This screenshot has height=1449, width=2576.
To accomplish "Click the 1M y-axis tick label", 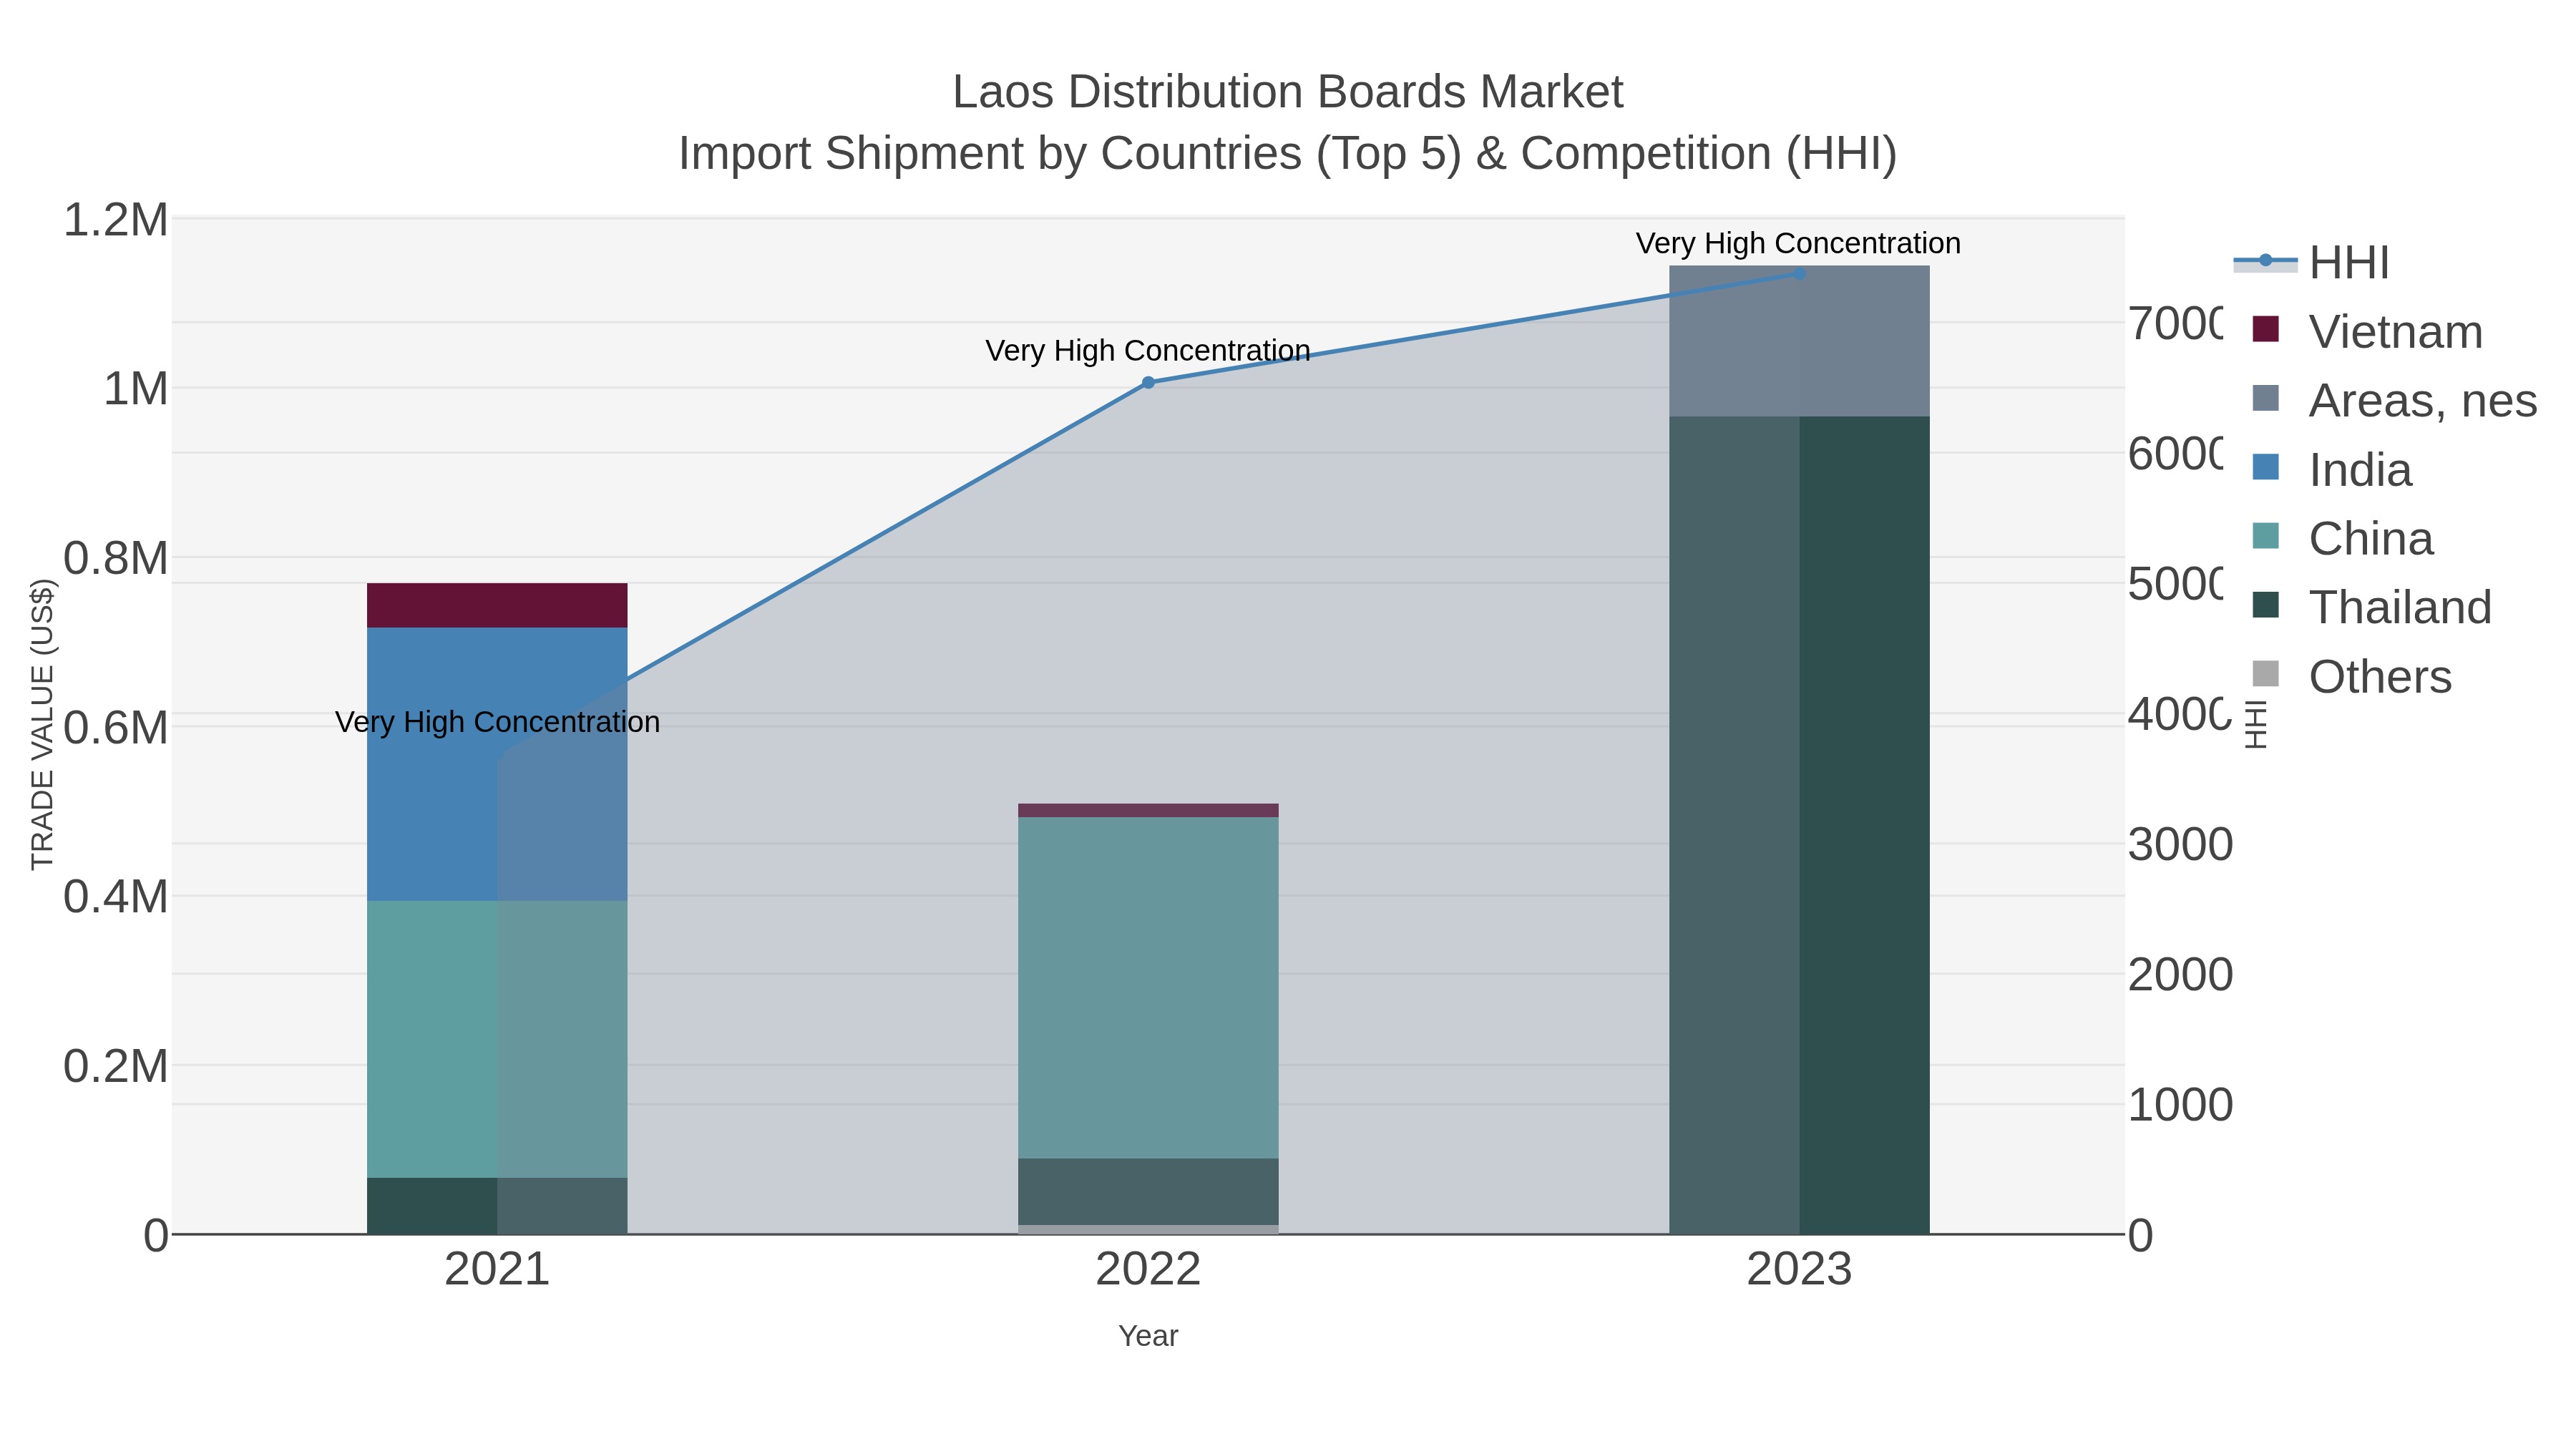I will point(136,389).
